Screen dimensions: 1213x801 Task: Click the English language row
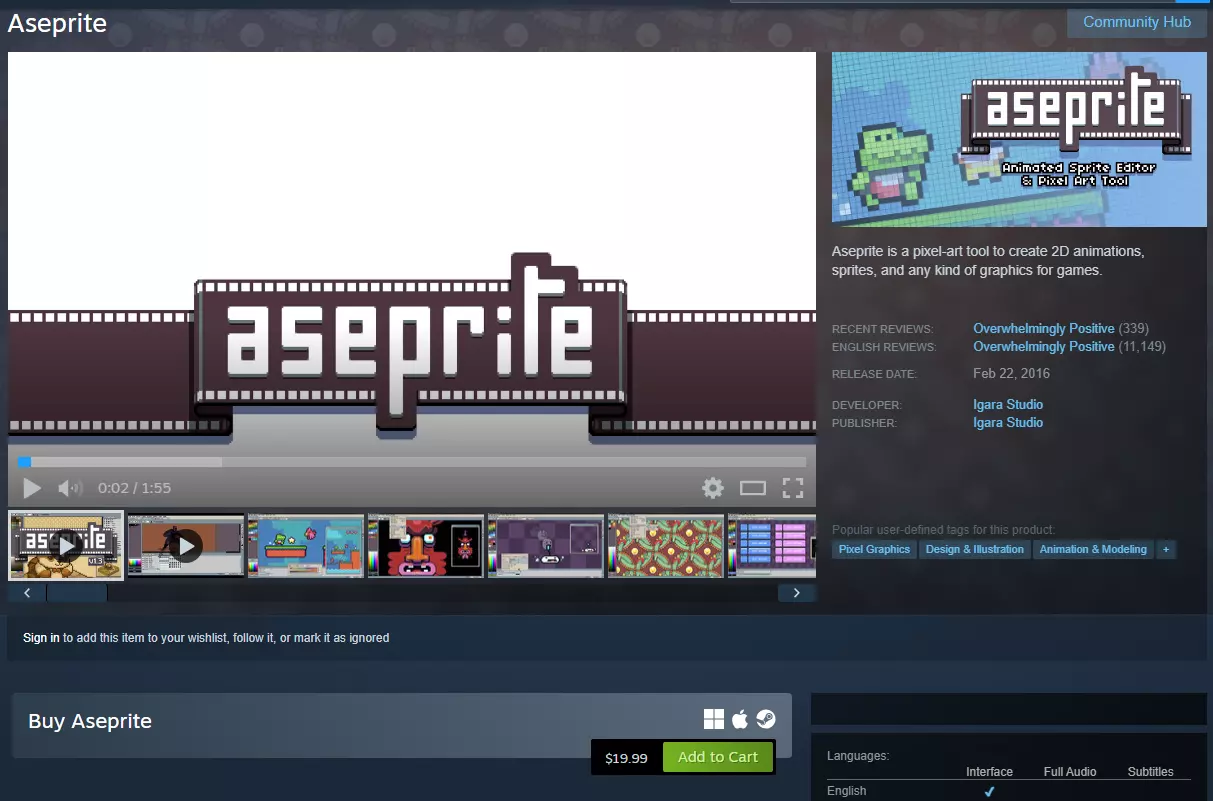click(1009, 791)
